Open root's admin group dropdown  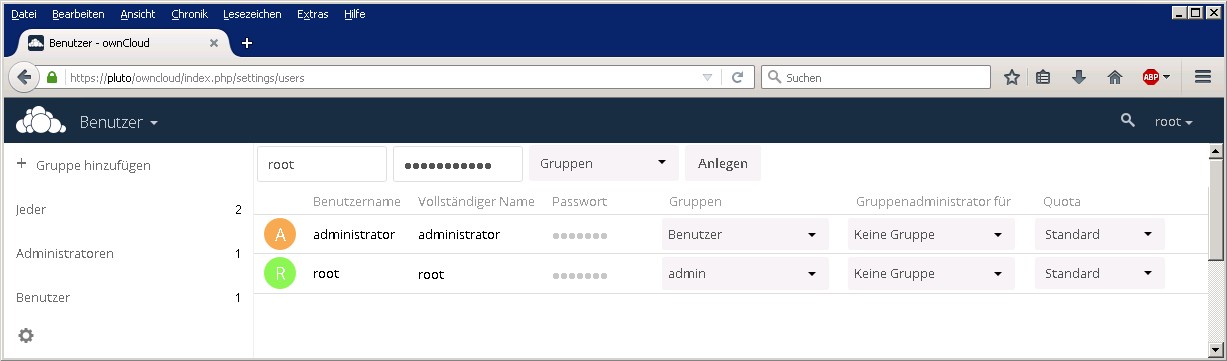point(746,273)
